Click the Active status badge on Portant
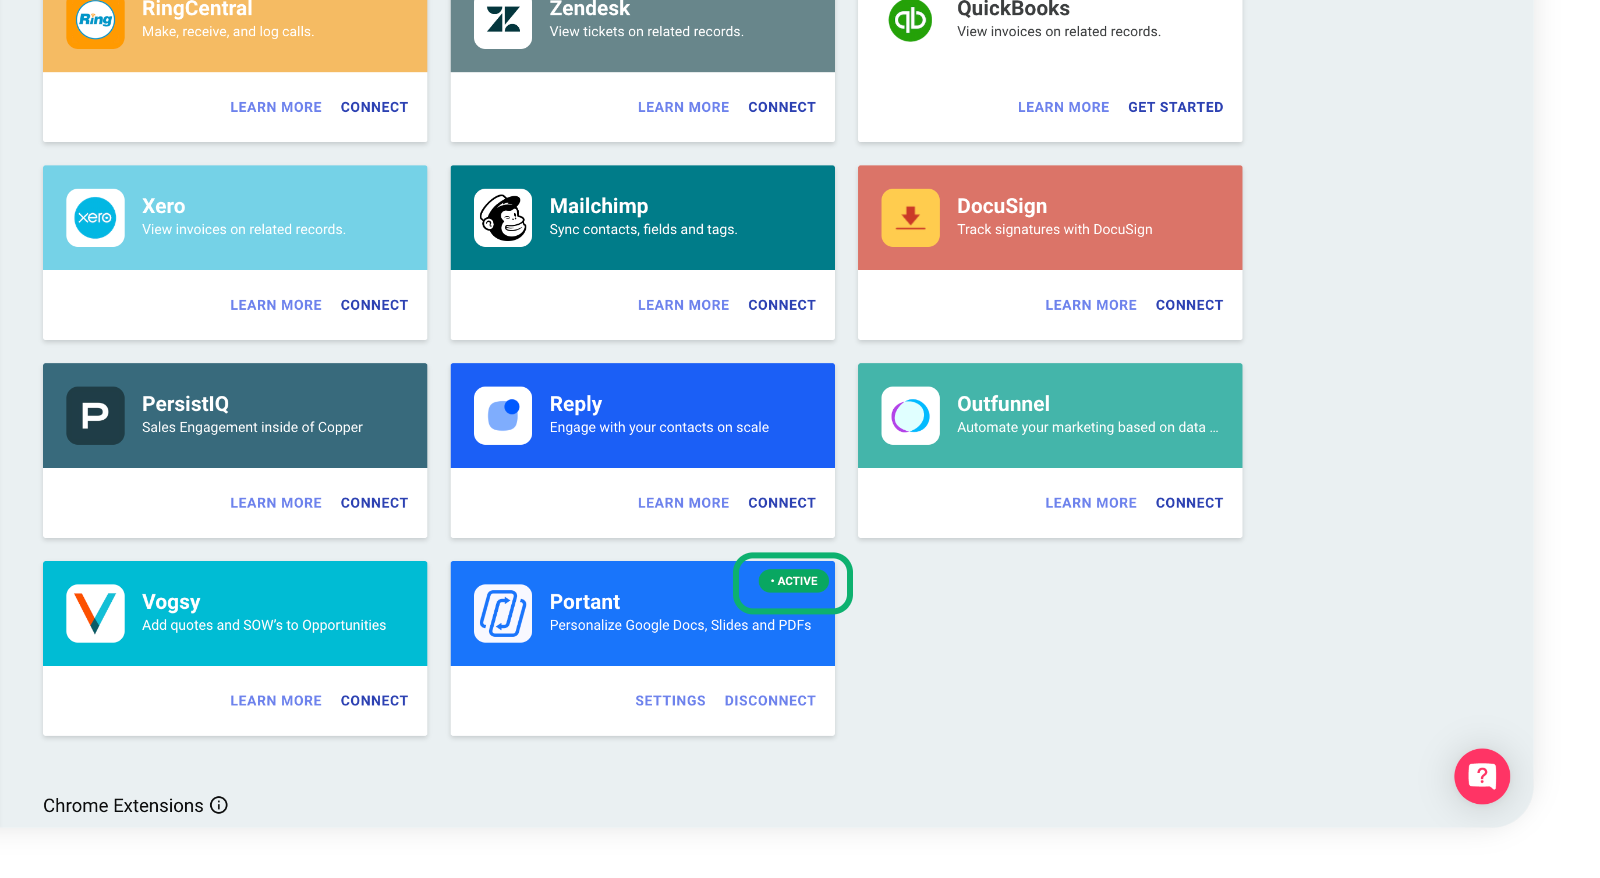Image resolution: width=1600 pixels, height=878 pixels. point(794,581)
